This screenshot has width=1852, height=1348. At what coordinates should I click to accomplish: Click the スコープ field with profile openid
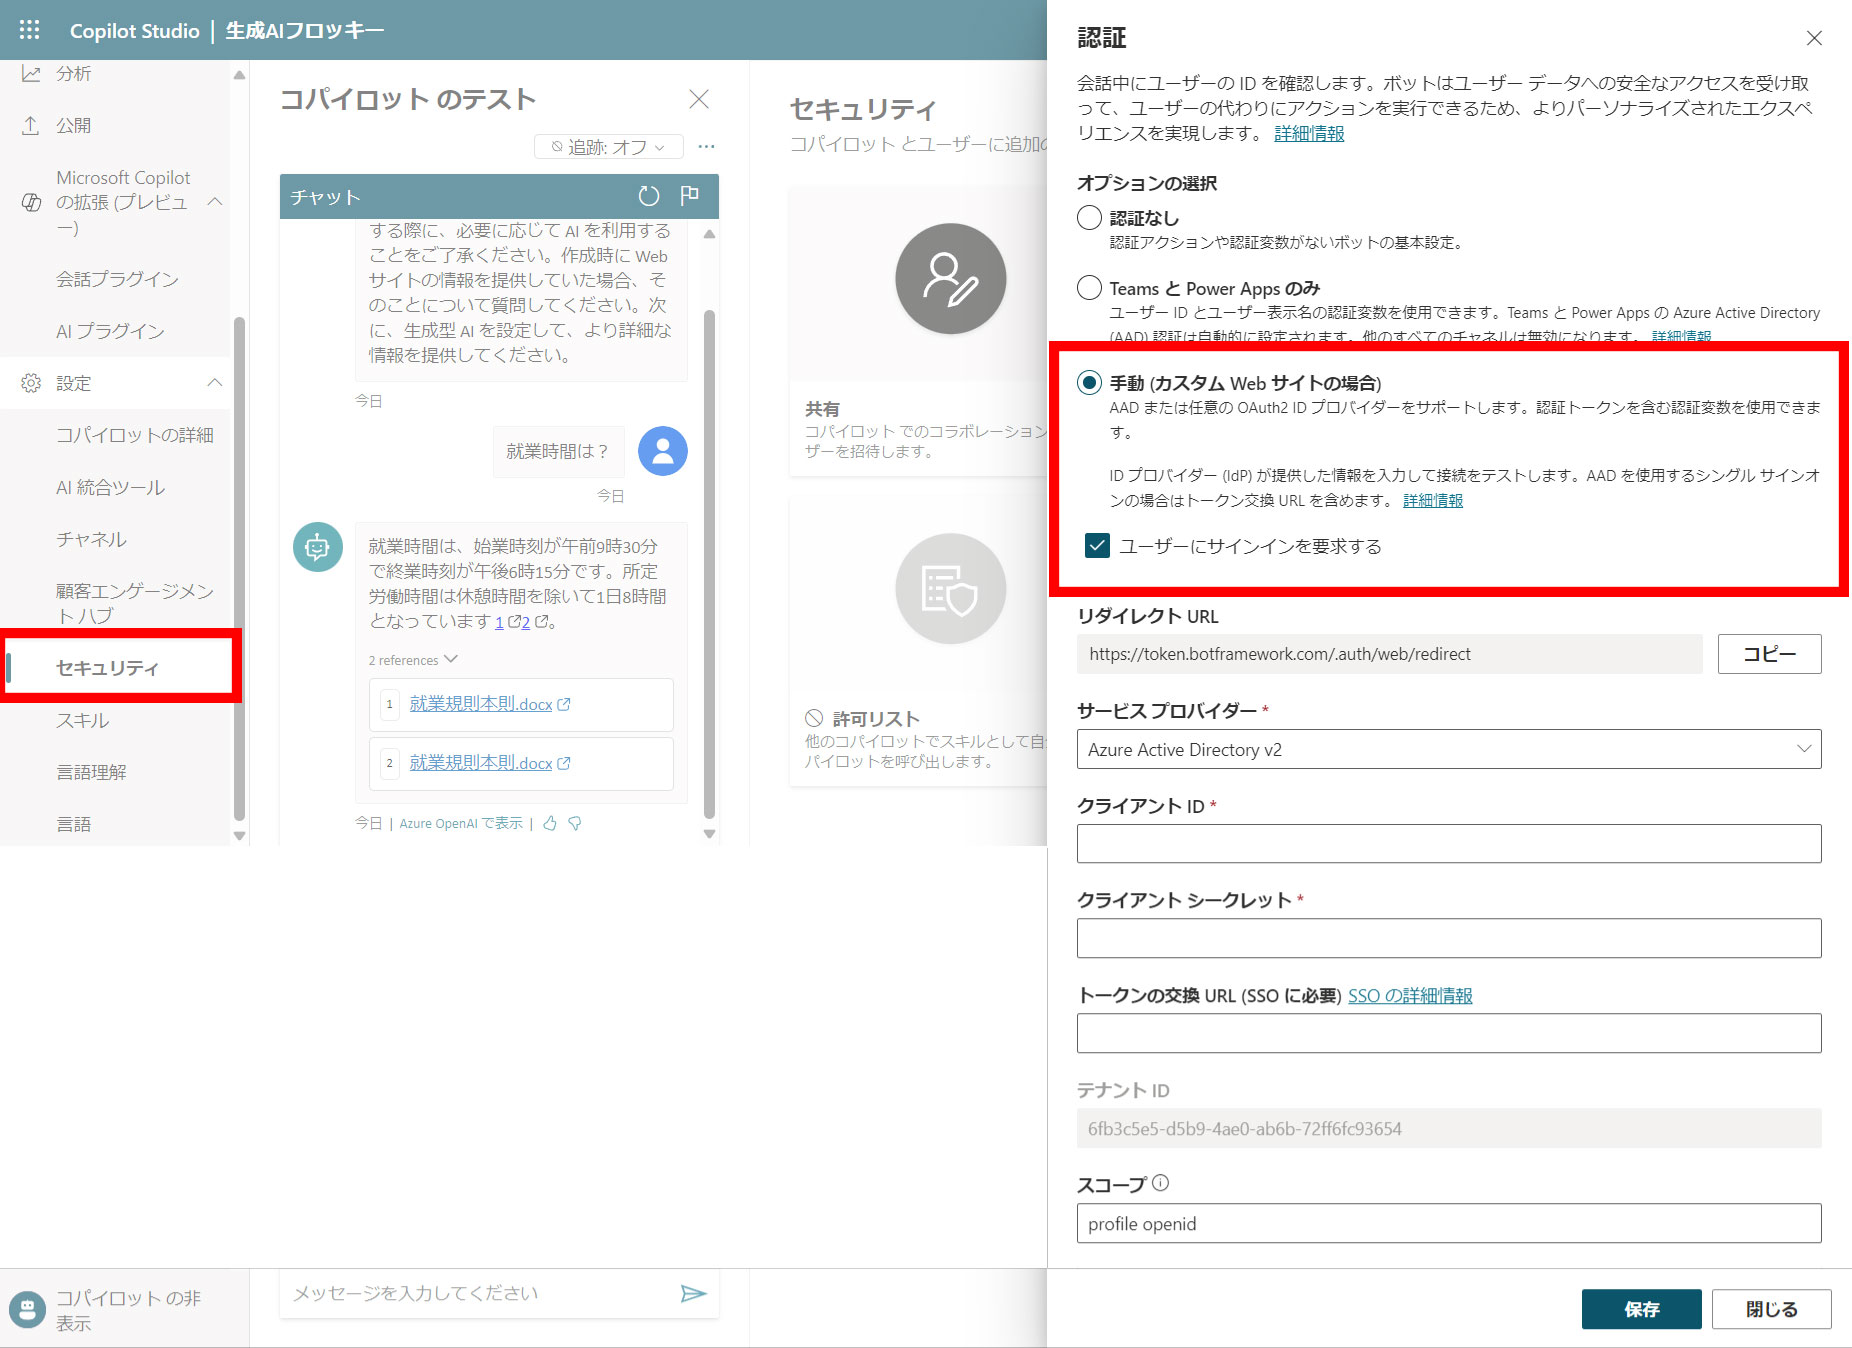tap(1449, 1223)
